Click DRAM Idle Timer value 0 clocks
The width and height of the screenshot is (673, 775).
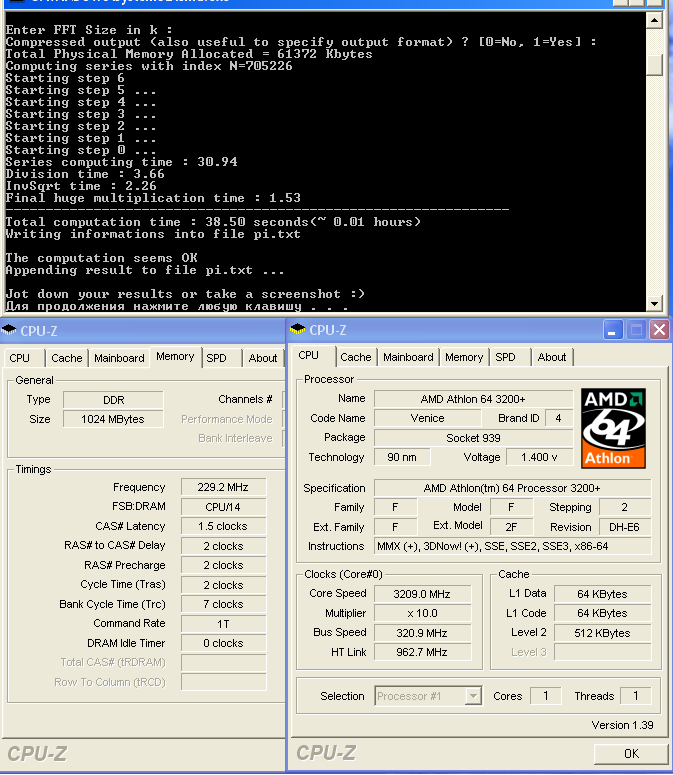click(x=223, y=643)
